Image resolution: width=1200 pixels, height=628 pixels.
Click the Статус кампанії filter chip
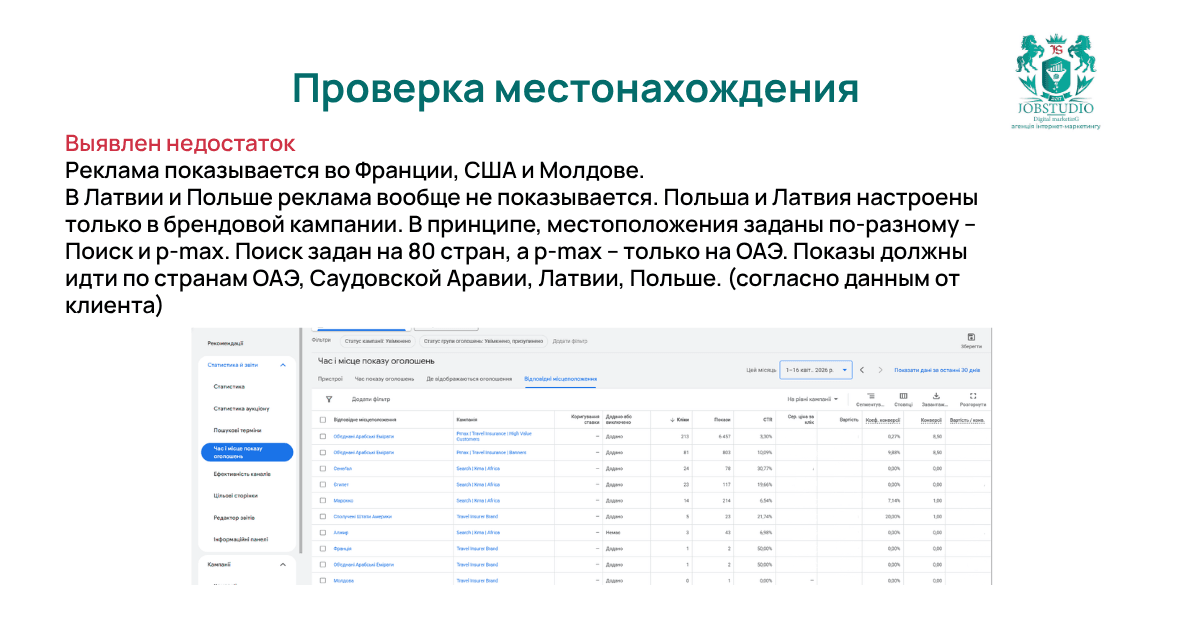[x=377, y=340]
